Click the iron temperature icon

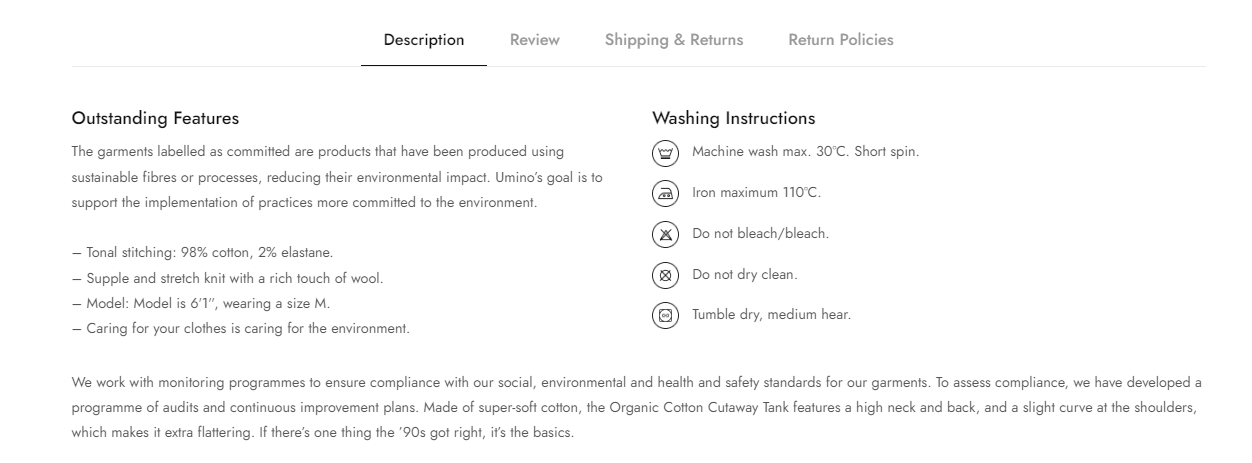[x=665, y=193]
